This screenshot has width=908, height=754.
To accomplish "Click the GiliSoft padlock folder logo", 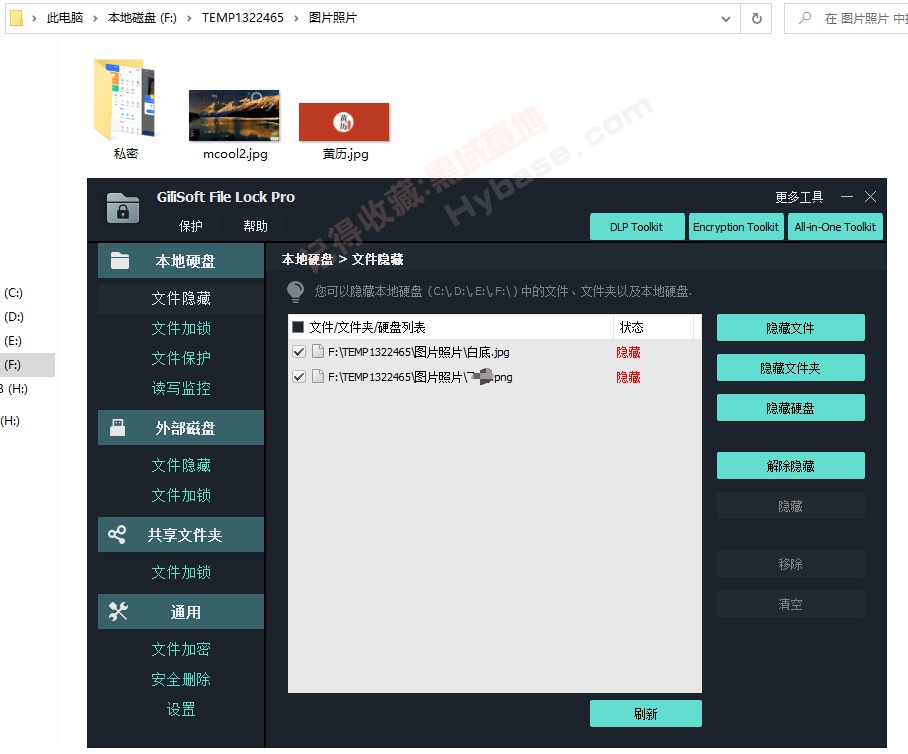I will [123, 207].
